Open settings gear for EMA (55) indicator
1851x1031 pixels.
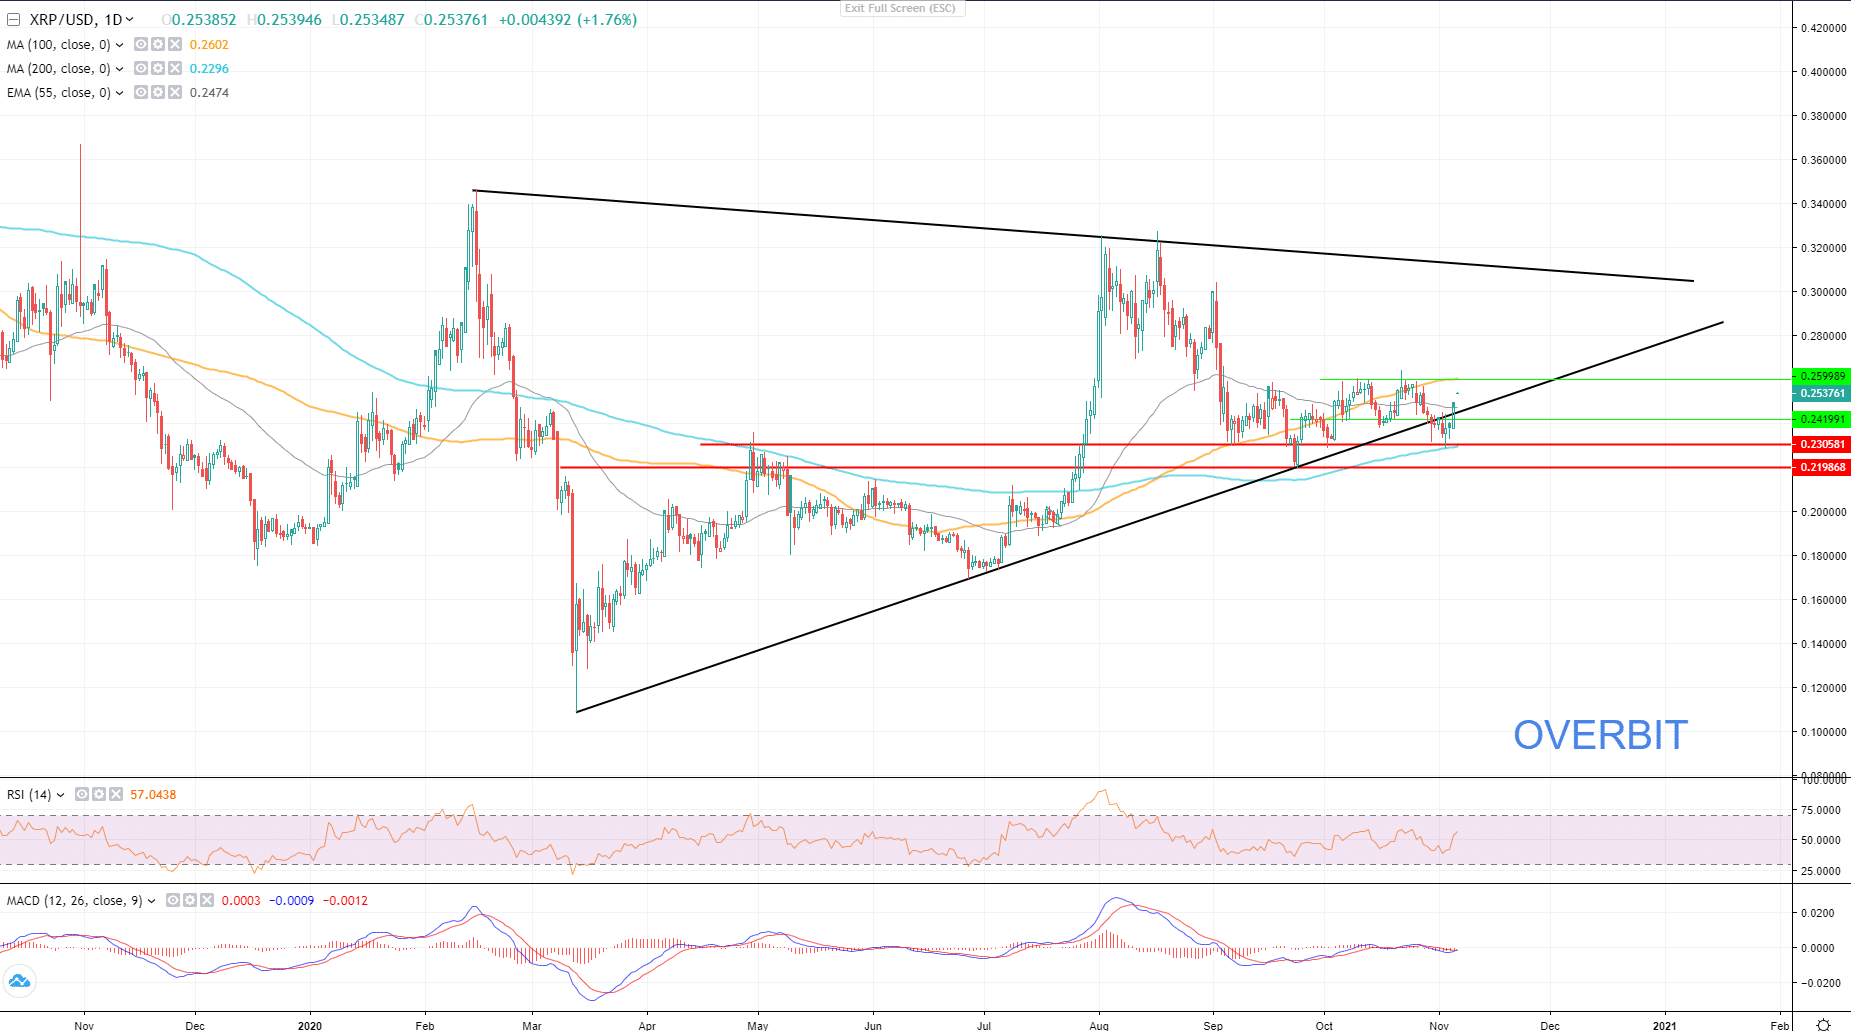tap(158, 93)
